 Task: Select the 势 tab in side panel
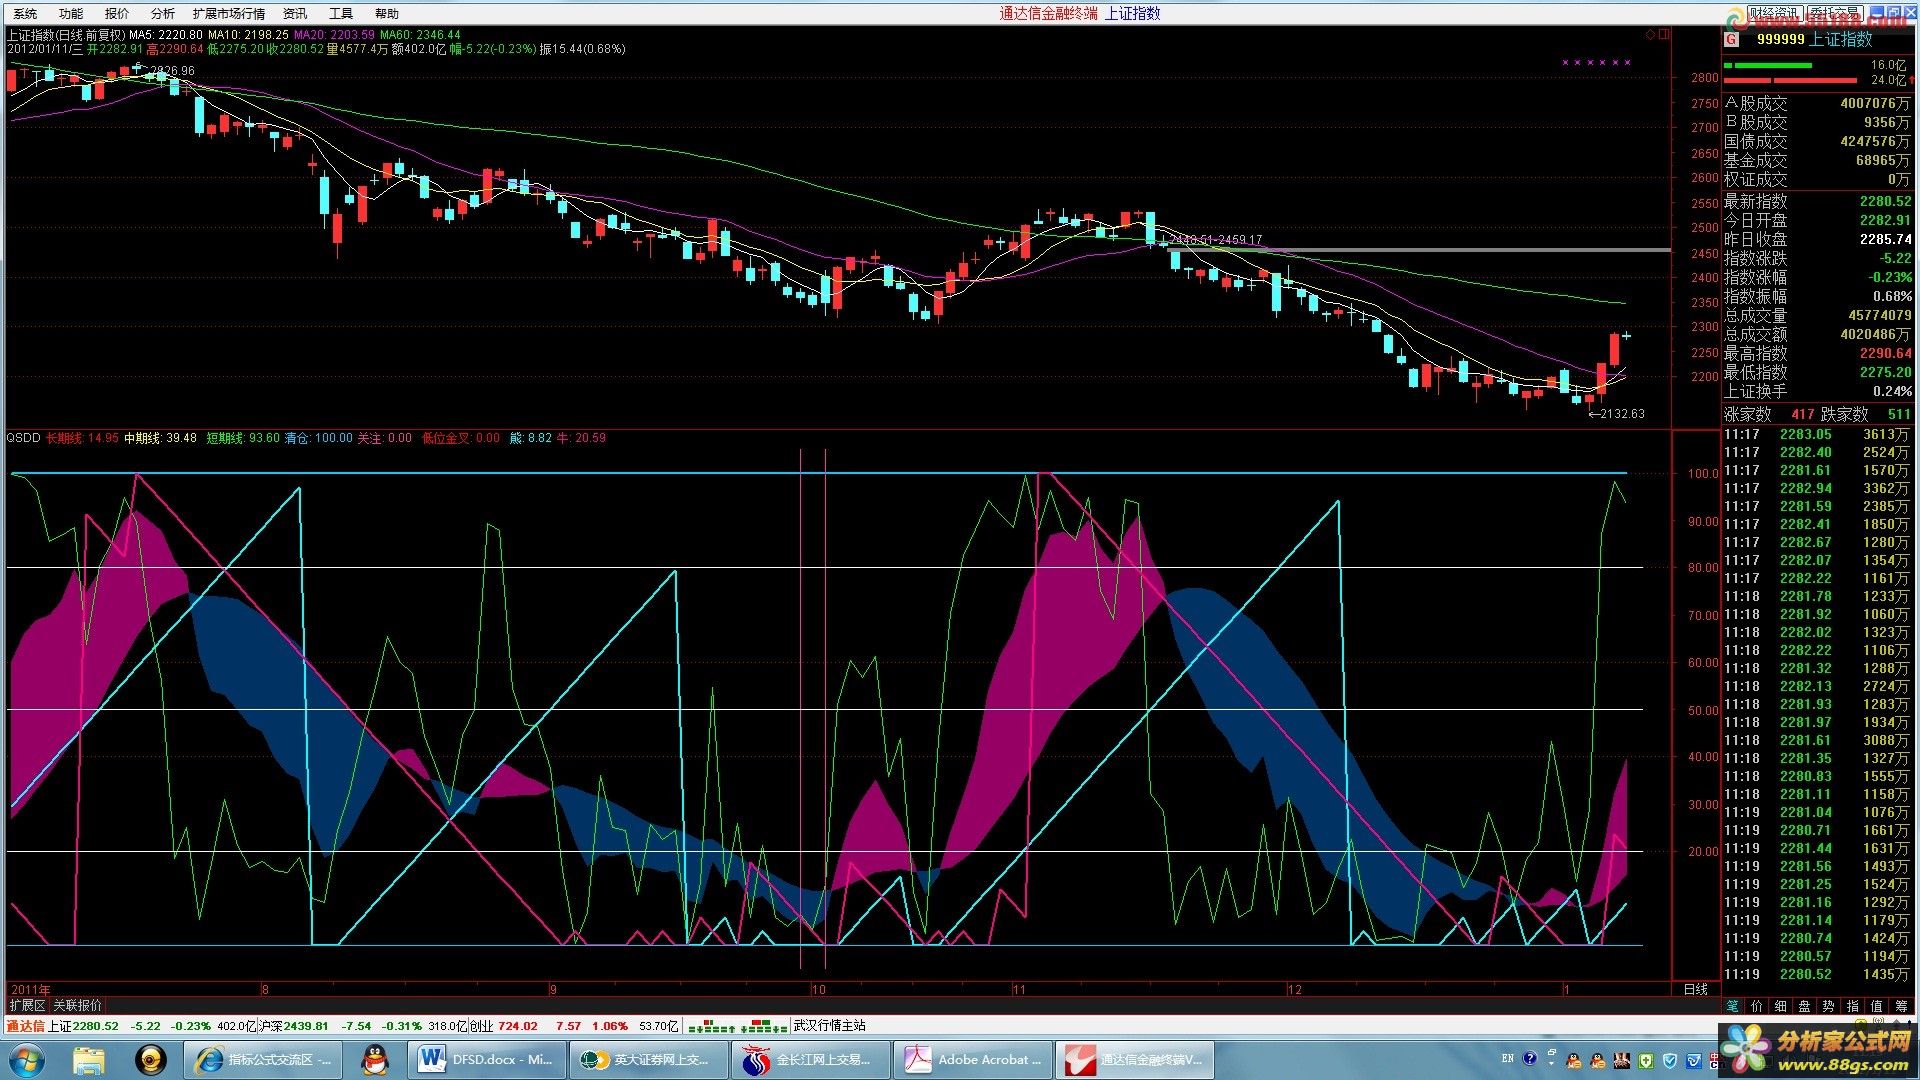[1828, 1006]
